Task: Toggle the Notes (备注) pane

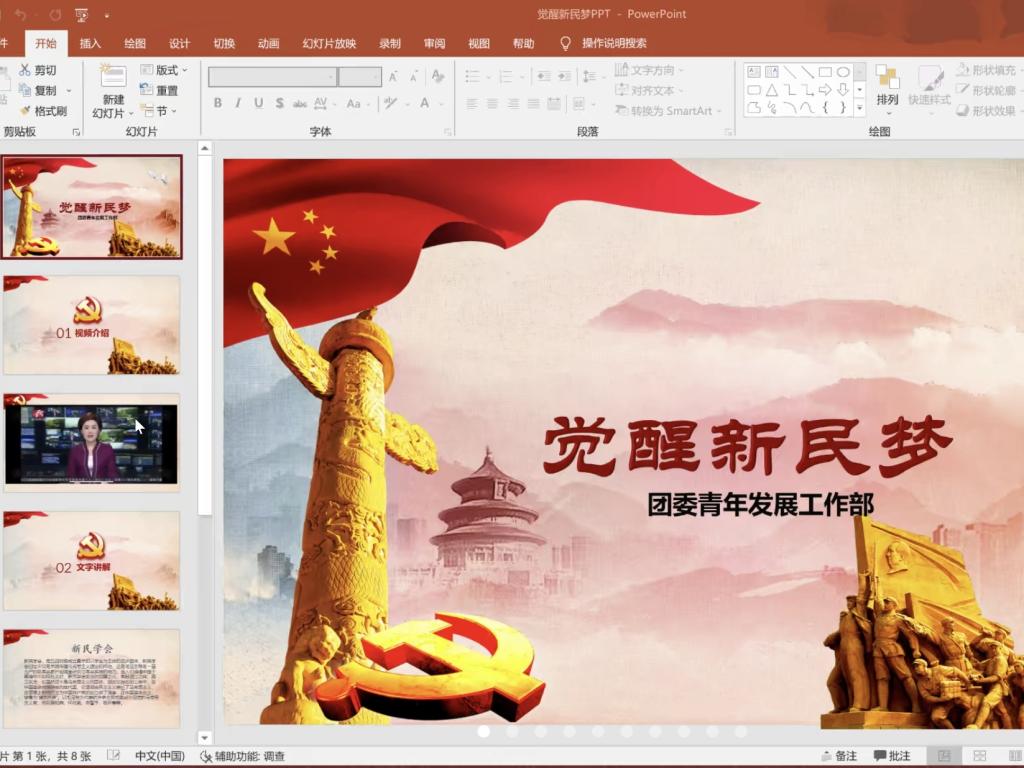Action: point(838,756)
